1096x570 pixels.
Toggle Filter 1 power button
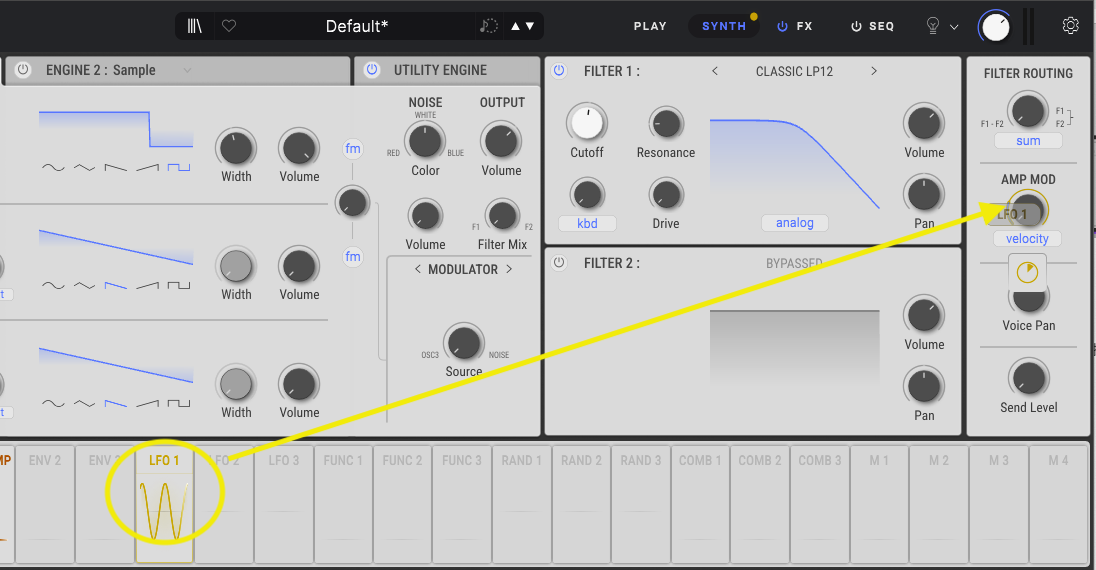click(559, 71)
